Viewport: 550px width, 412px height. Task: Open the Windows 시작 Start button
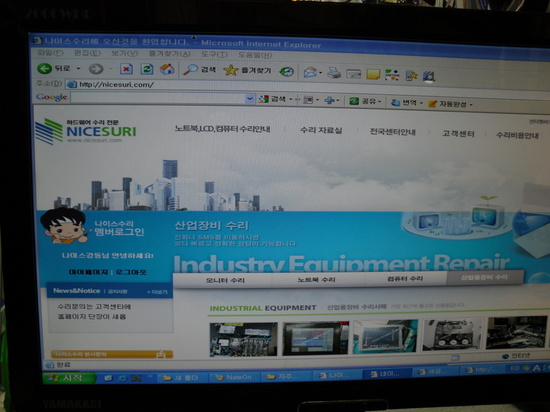coord(69,378)
